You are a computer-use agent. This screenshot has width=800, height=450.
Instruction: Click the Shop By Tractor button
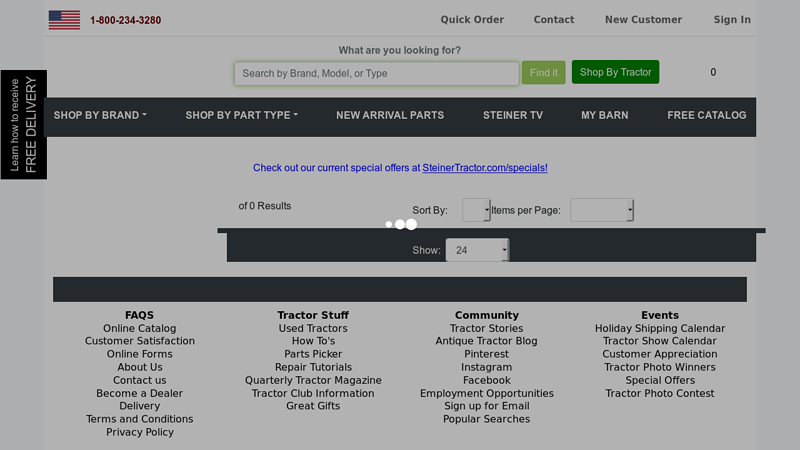click(x=615, y=72)
